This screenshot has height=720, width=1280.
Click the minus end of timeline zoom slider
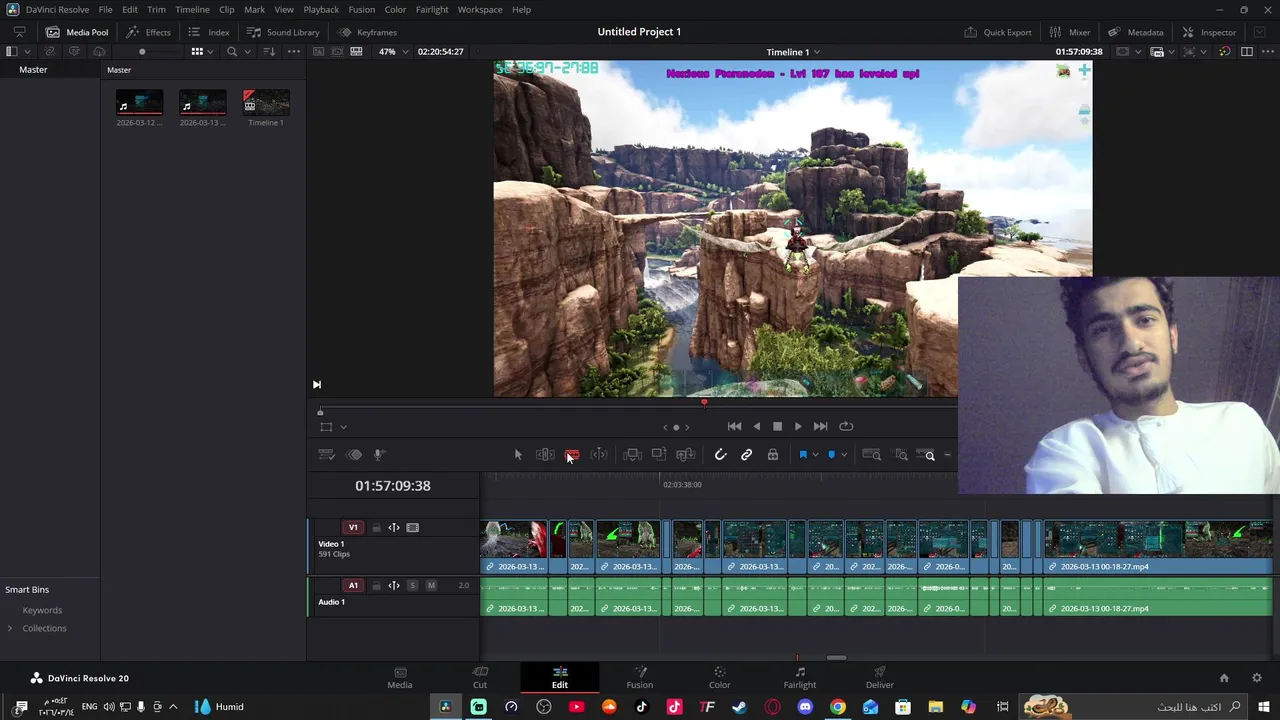click(x=947, y=456)
